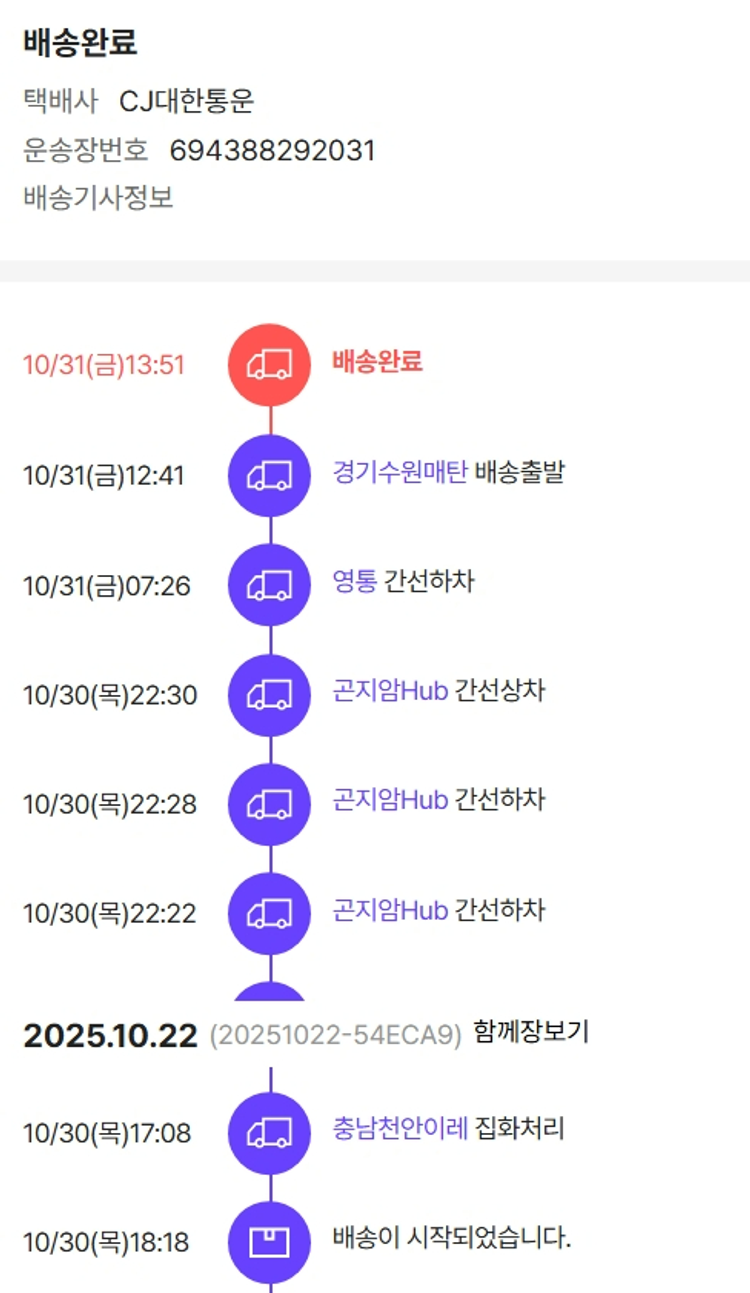Click the tracking number 694388292031
Viewport: 750px width, 1293px height.
(x=272, y=150)
